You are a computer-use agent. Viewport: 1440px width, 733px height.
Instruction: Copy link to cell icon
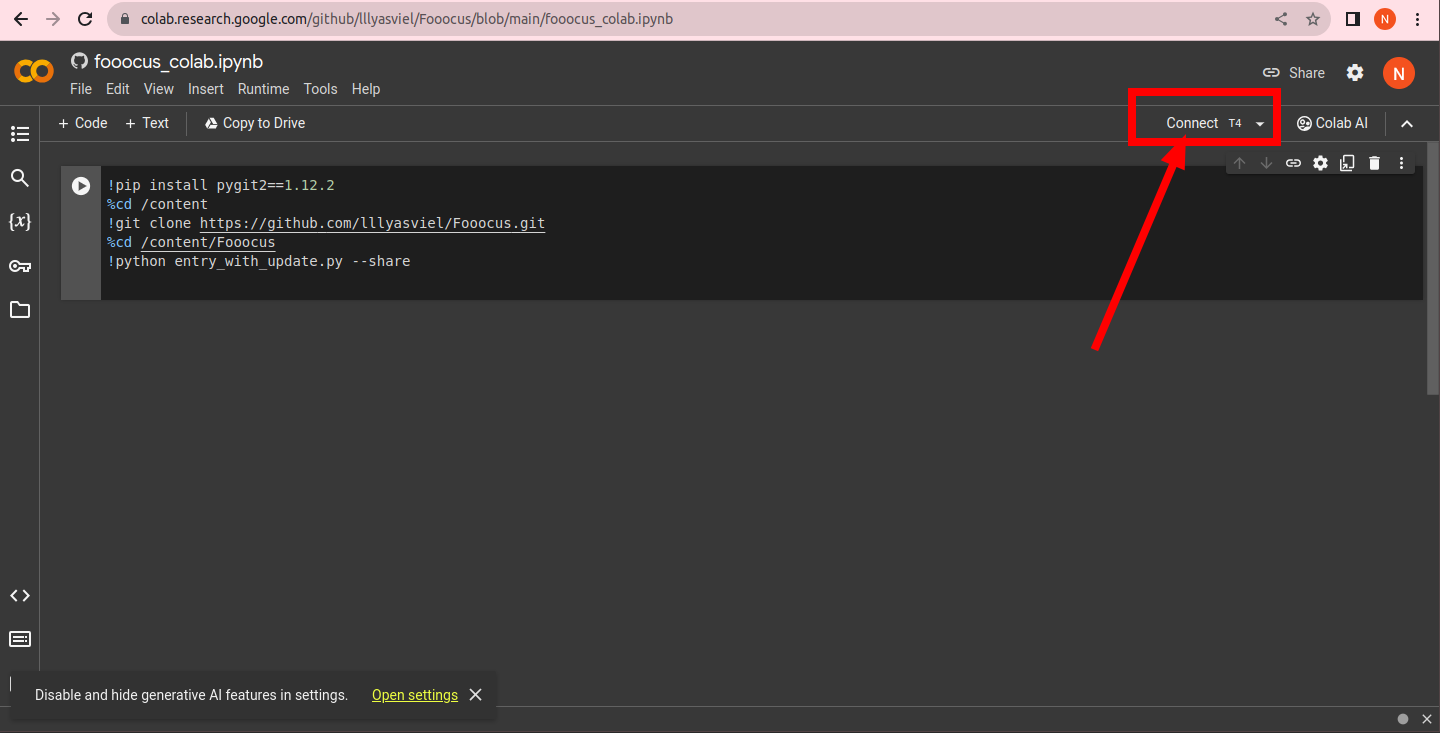(x=1293, y=163)
